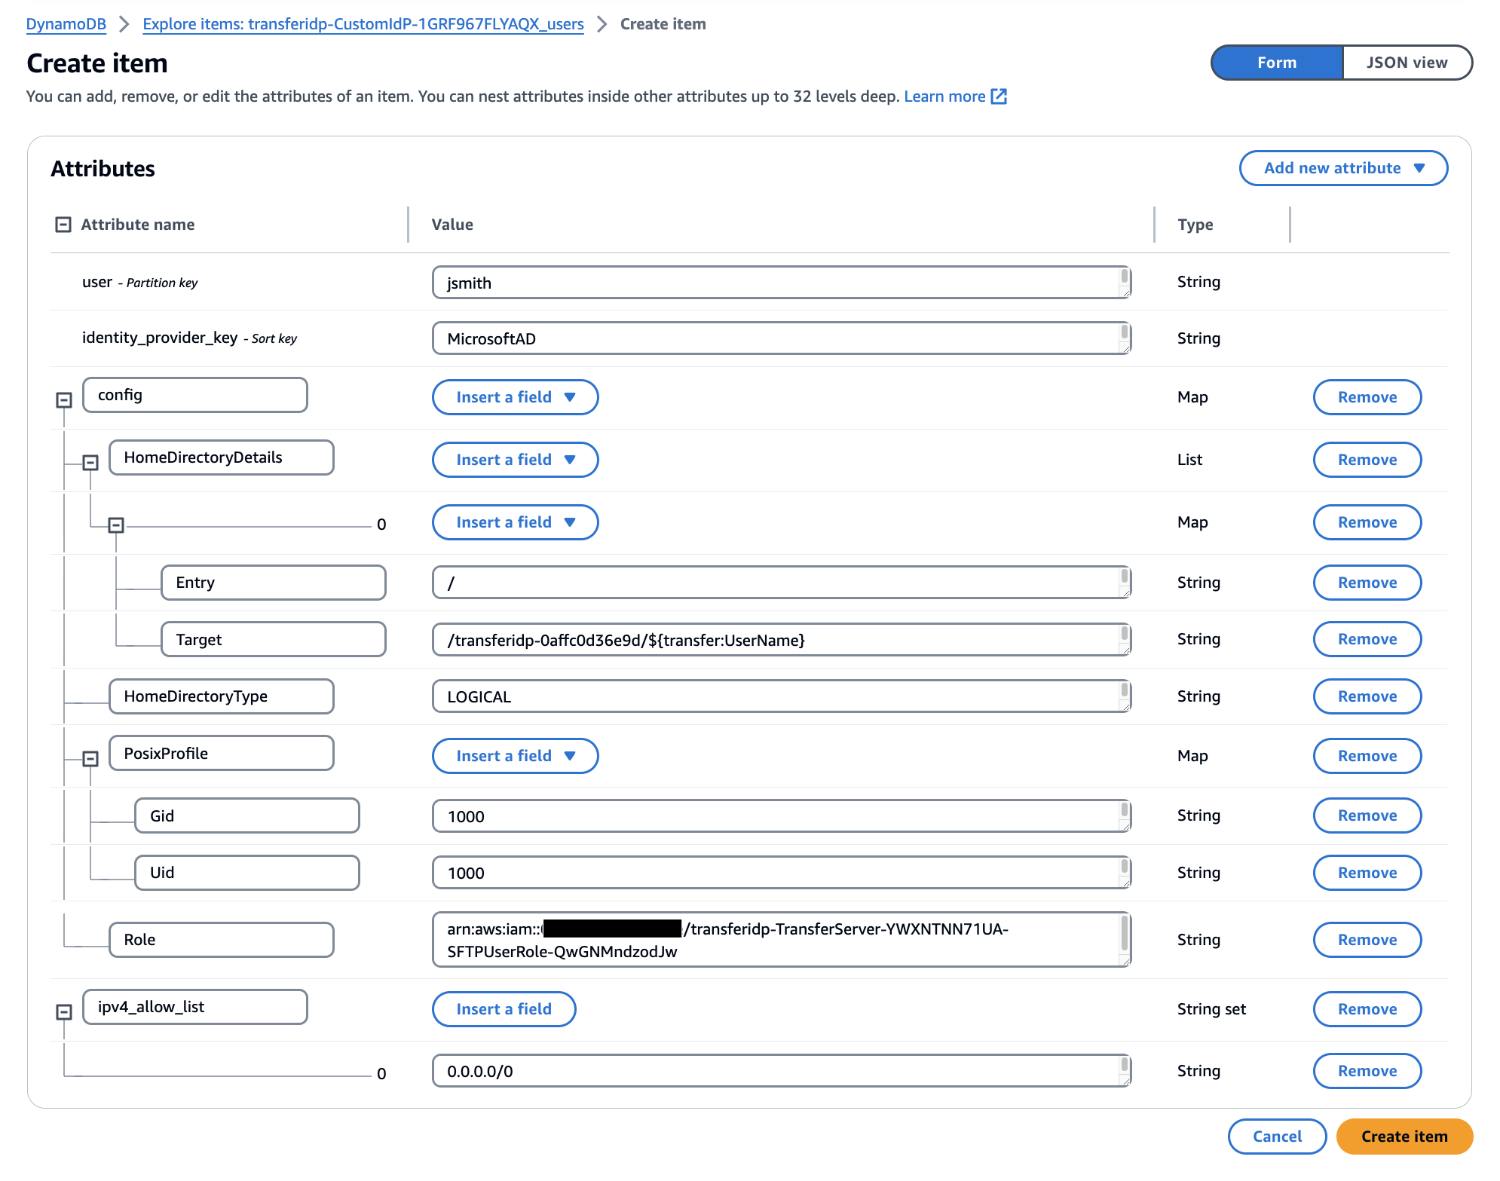Collapse the HomeDirectoryDetails list

90,462
